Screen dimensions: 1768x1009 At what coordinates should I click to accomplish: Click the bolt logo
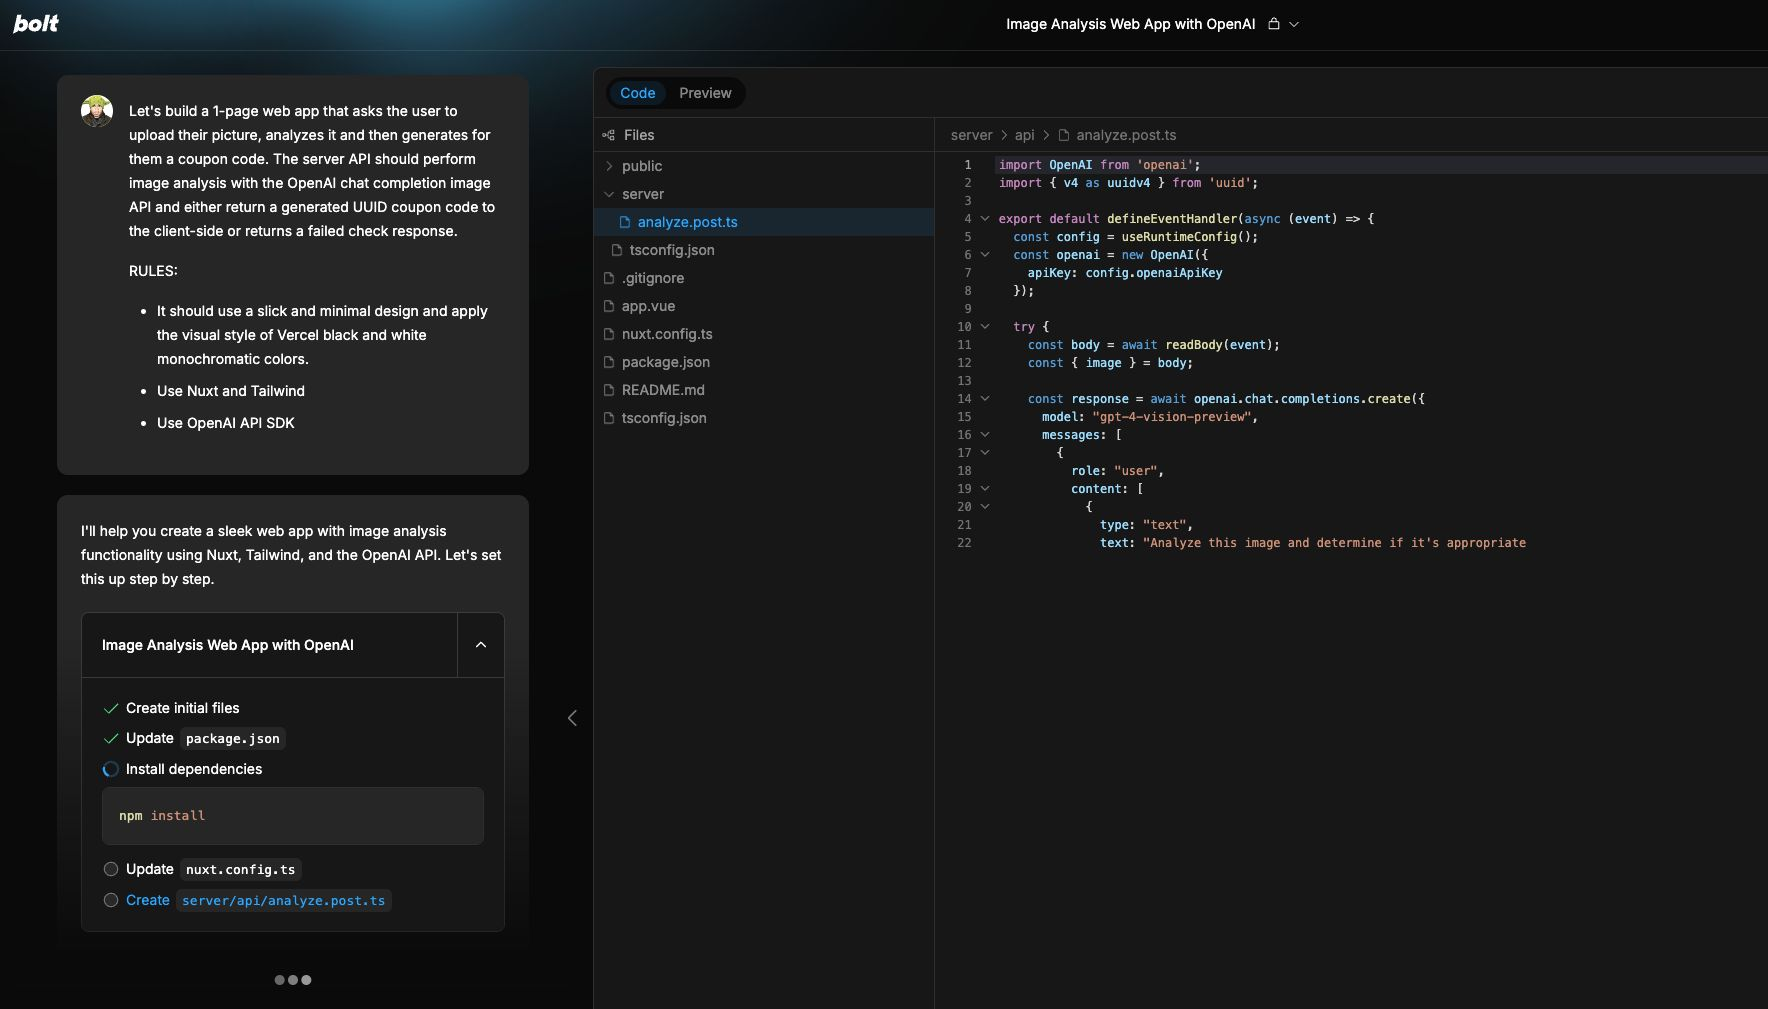point(36,24)
